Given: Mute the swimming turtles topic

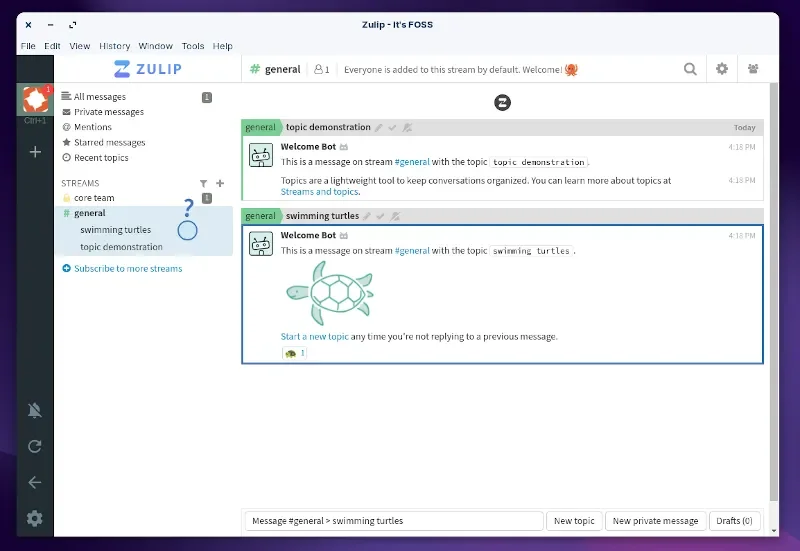Looking at the screenshot, I should (x=395, y=216).
